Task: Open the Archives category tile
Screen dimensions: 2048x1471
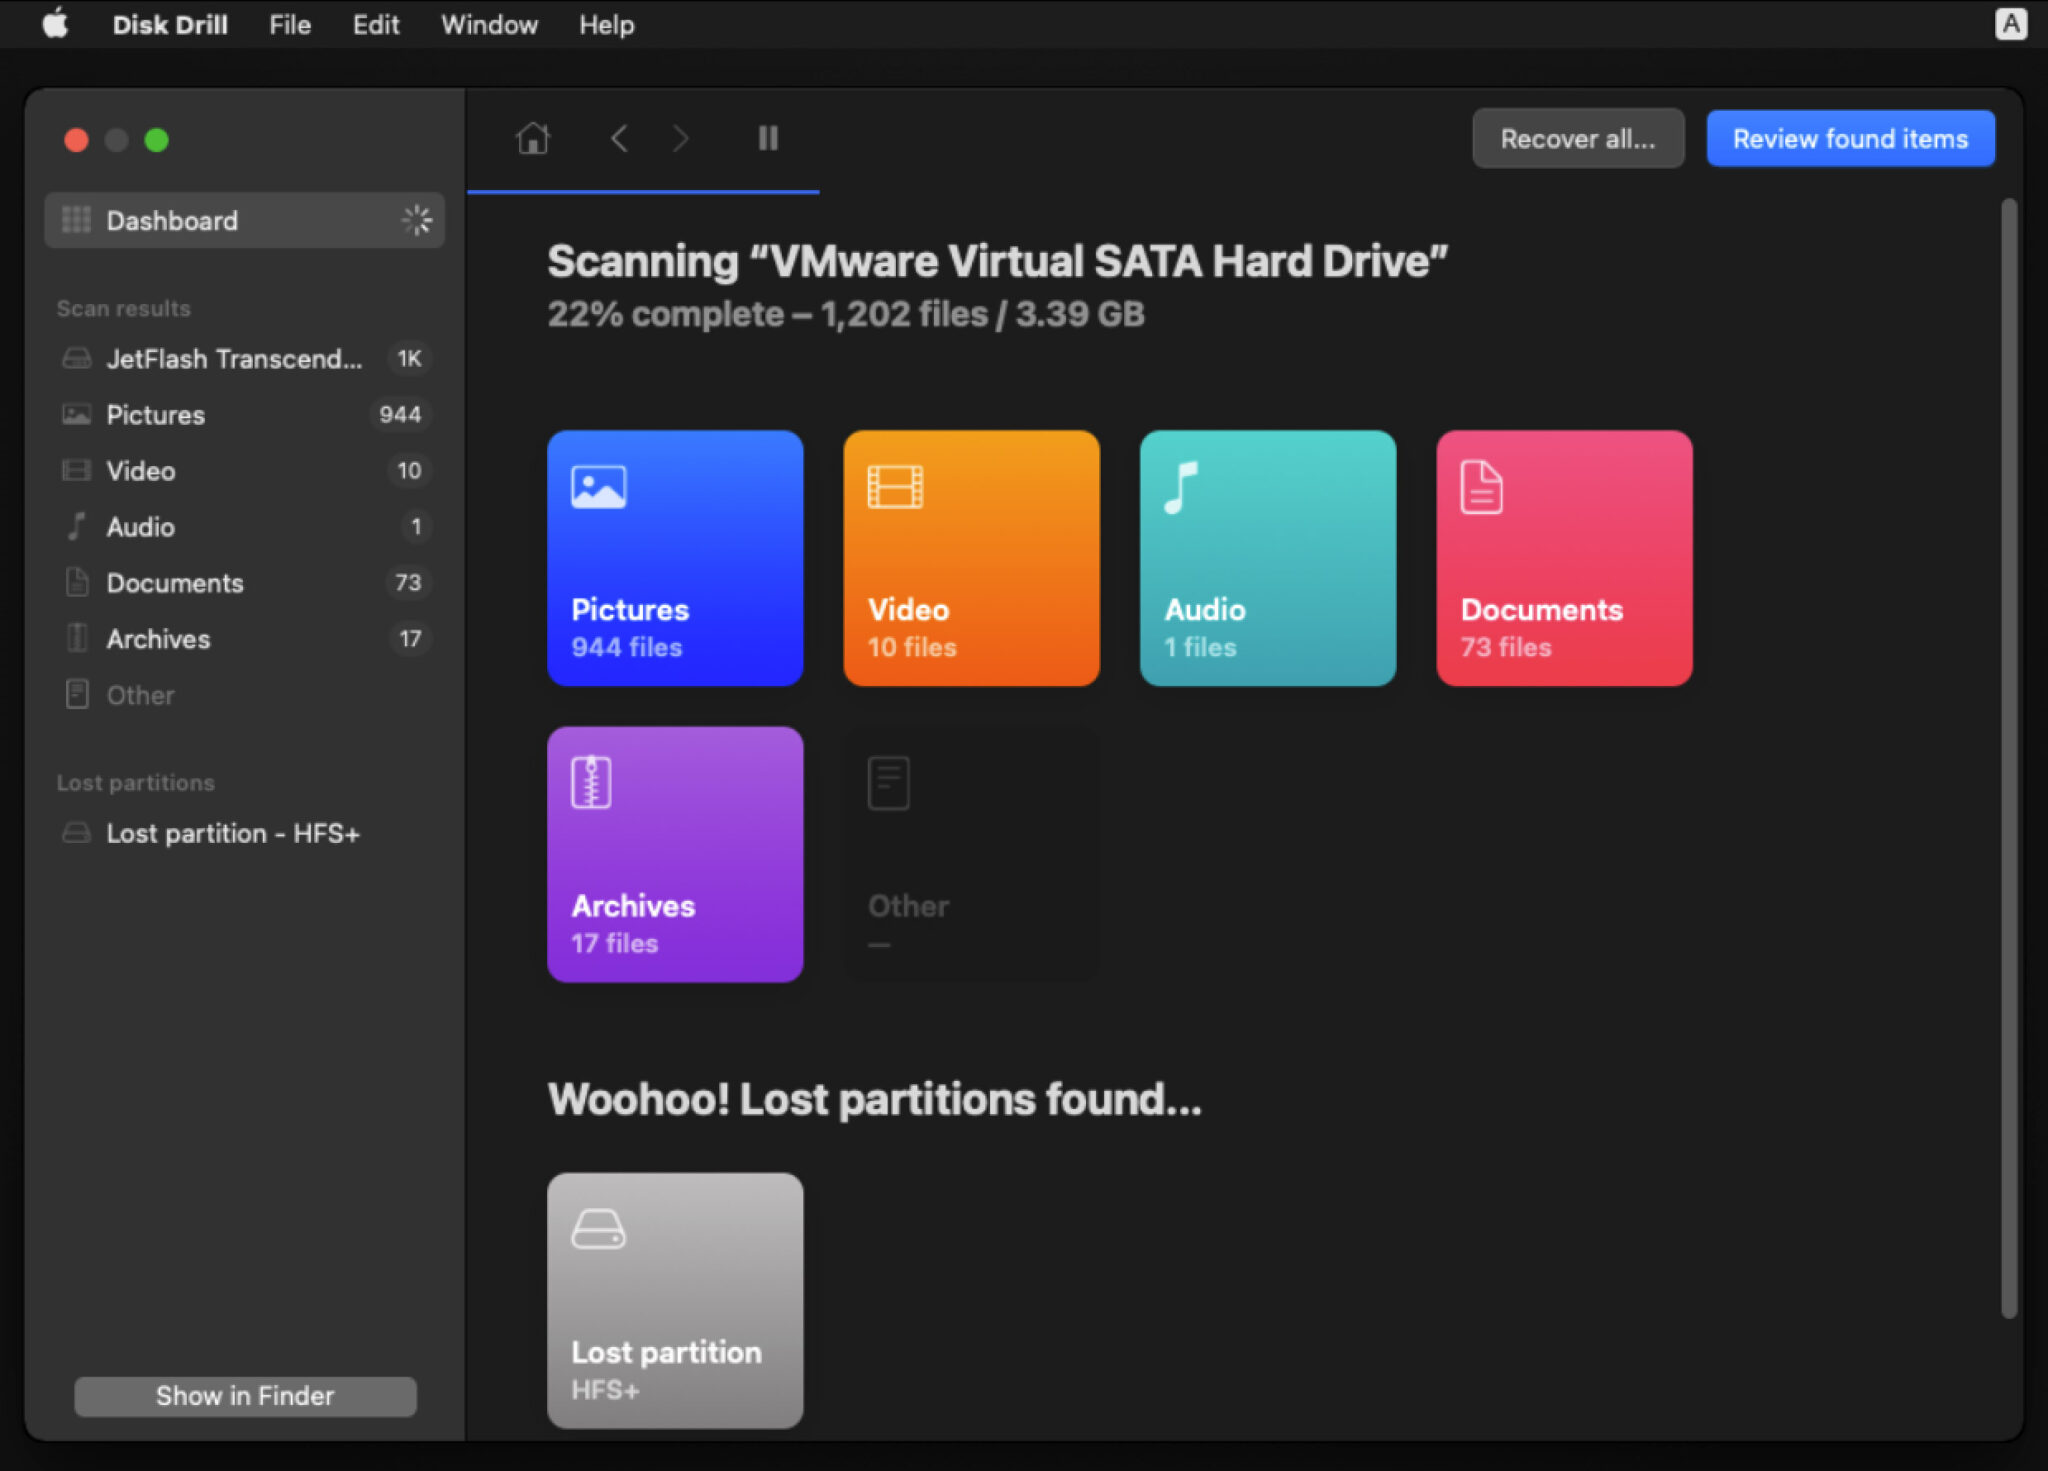Action: [675, 854]
